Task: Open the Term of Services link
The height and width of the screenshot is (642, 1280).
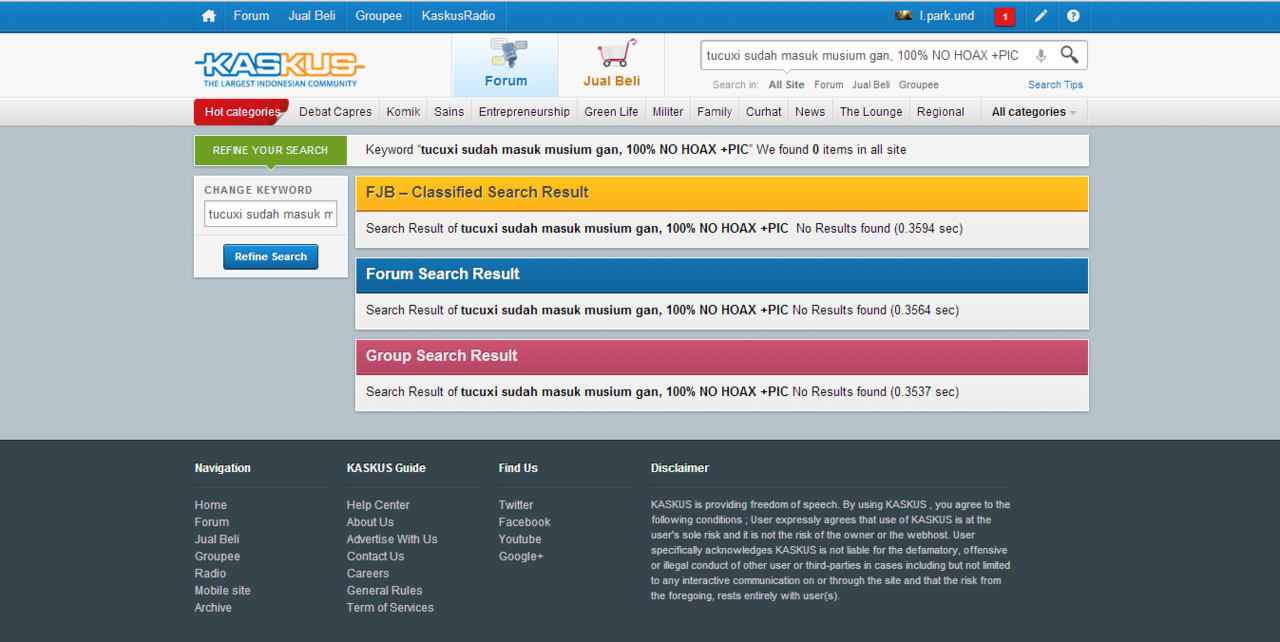Action: pyautogui.click(x=390, y=607)
